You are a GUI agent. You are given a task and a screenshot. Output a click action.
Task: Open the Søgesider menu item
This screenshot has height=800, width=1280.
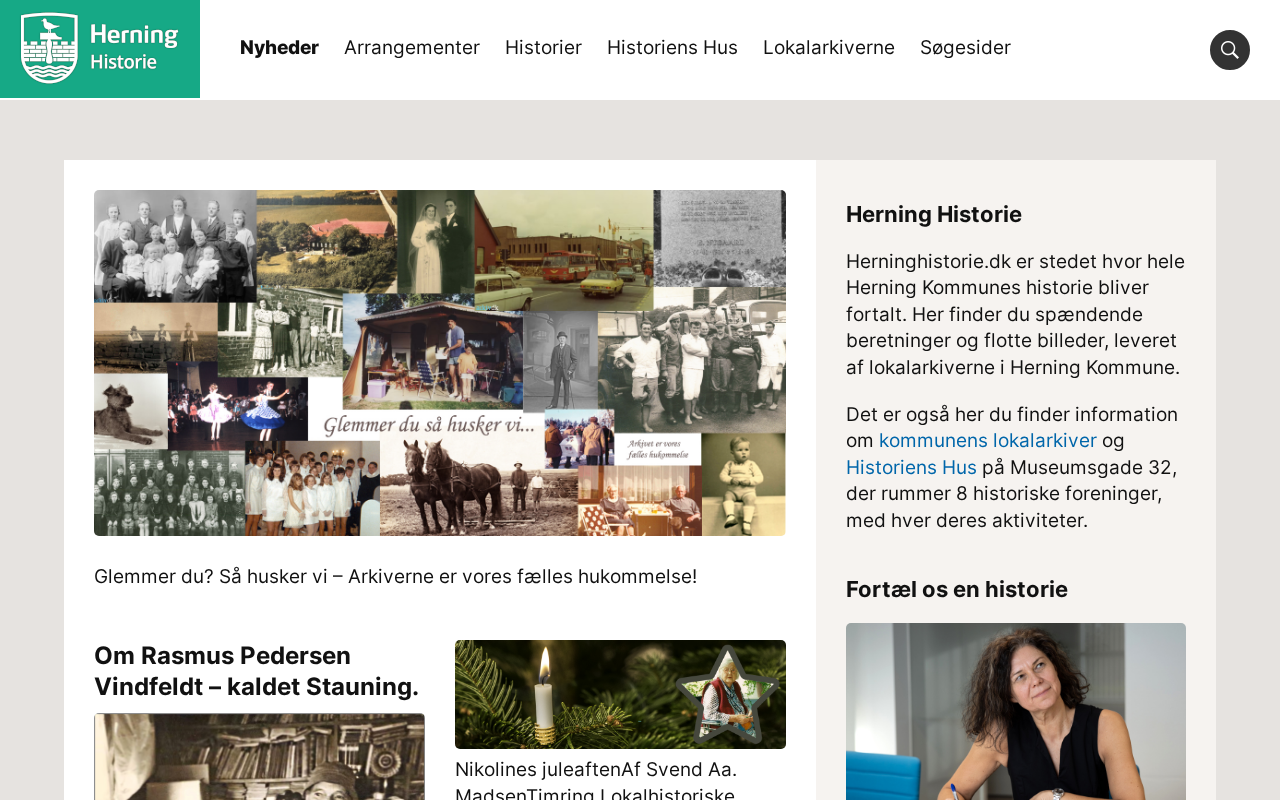(x=965, y=48)
